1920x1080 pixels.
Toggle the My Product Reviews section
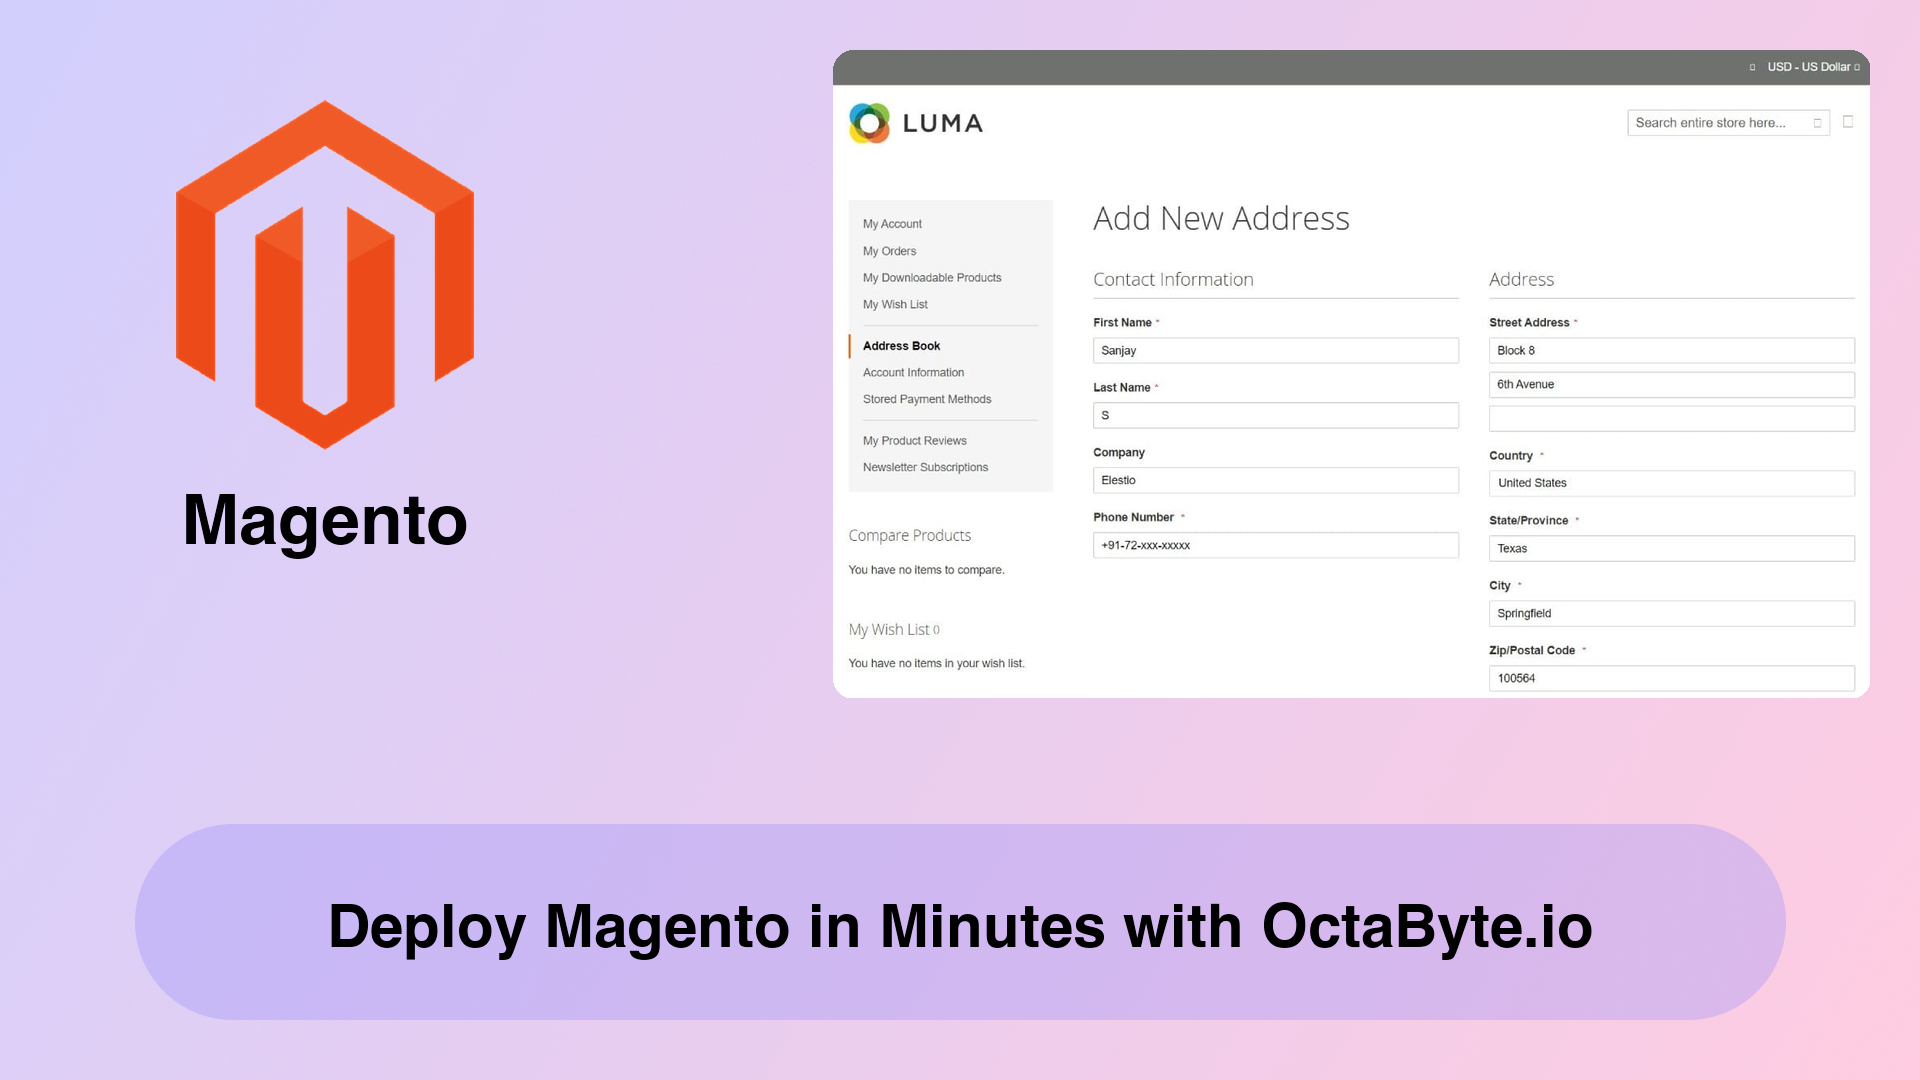pos(915,440)
